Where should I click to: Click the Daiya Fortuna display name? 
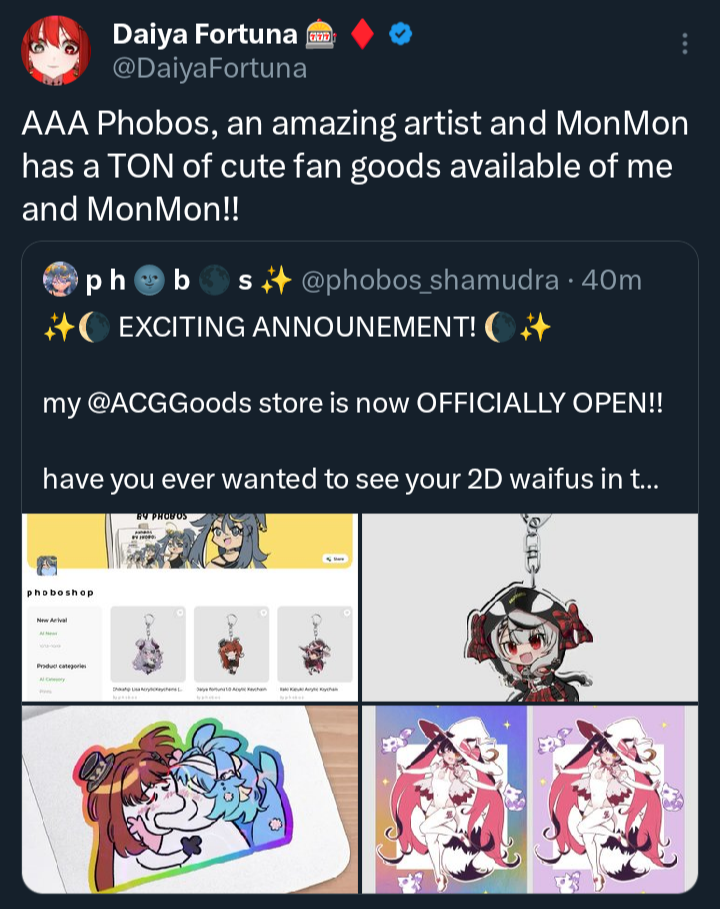click(x=205, y=34)
